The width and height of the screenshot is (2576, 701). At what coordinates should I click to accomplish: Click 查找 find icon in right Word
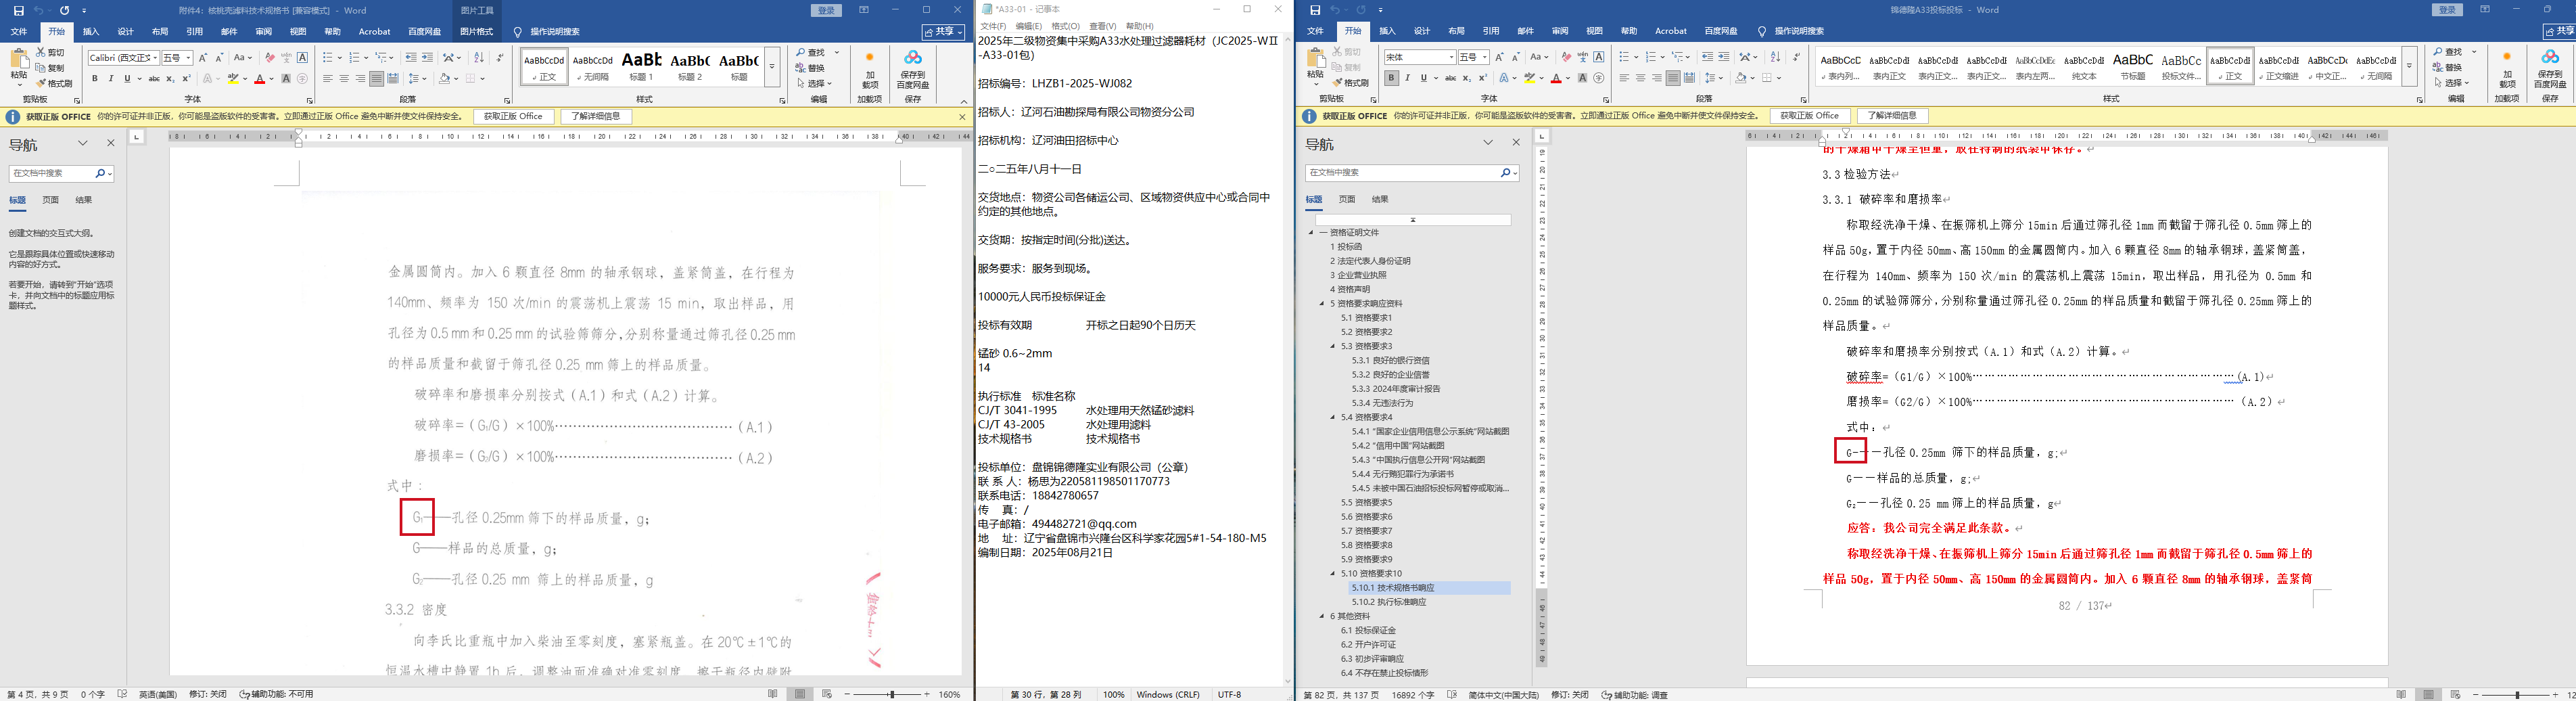pos(2447,52)
